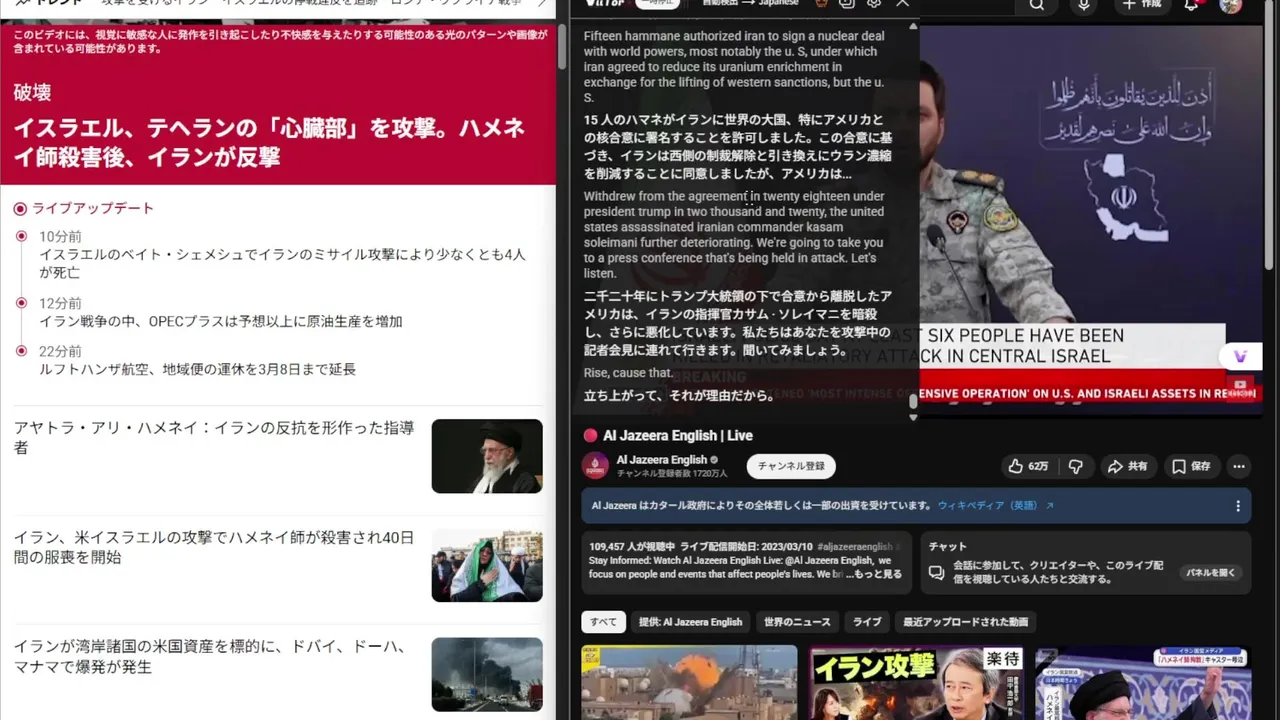The width and height of the screenshot is (1280, 720).
Task: Open Khamenei portrait article thumbnail
Action: click(487, 456)
